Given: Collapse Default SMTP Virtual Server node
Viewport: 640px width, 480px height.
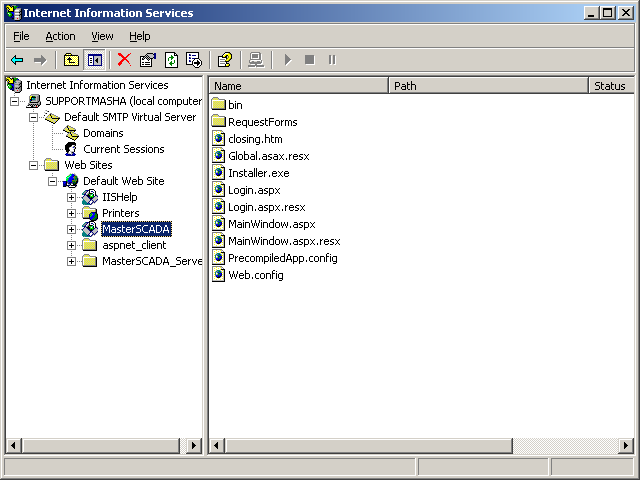Looking at the screenshot, I should [x=33, y=117].
